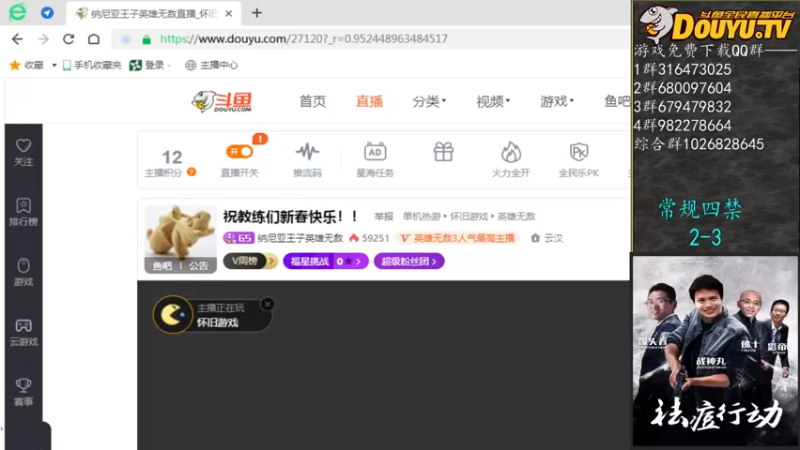The width and height of the screenshot is (800, 450).
Task: Open 英雄无敌3人气最高主播 badge
Action: pyautogui.click(x=457, y=238)
